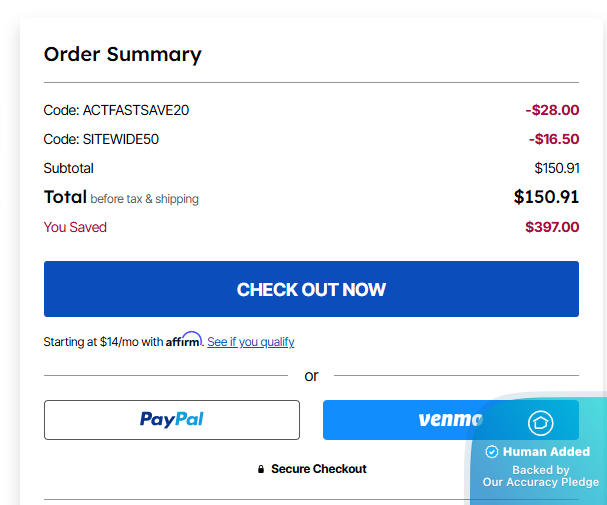Pay with the PayPal button
Image resolution: width=607 pixels, height=505 pixels.
pos(171,420)
